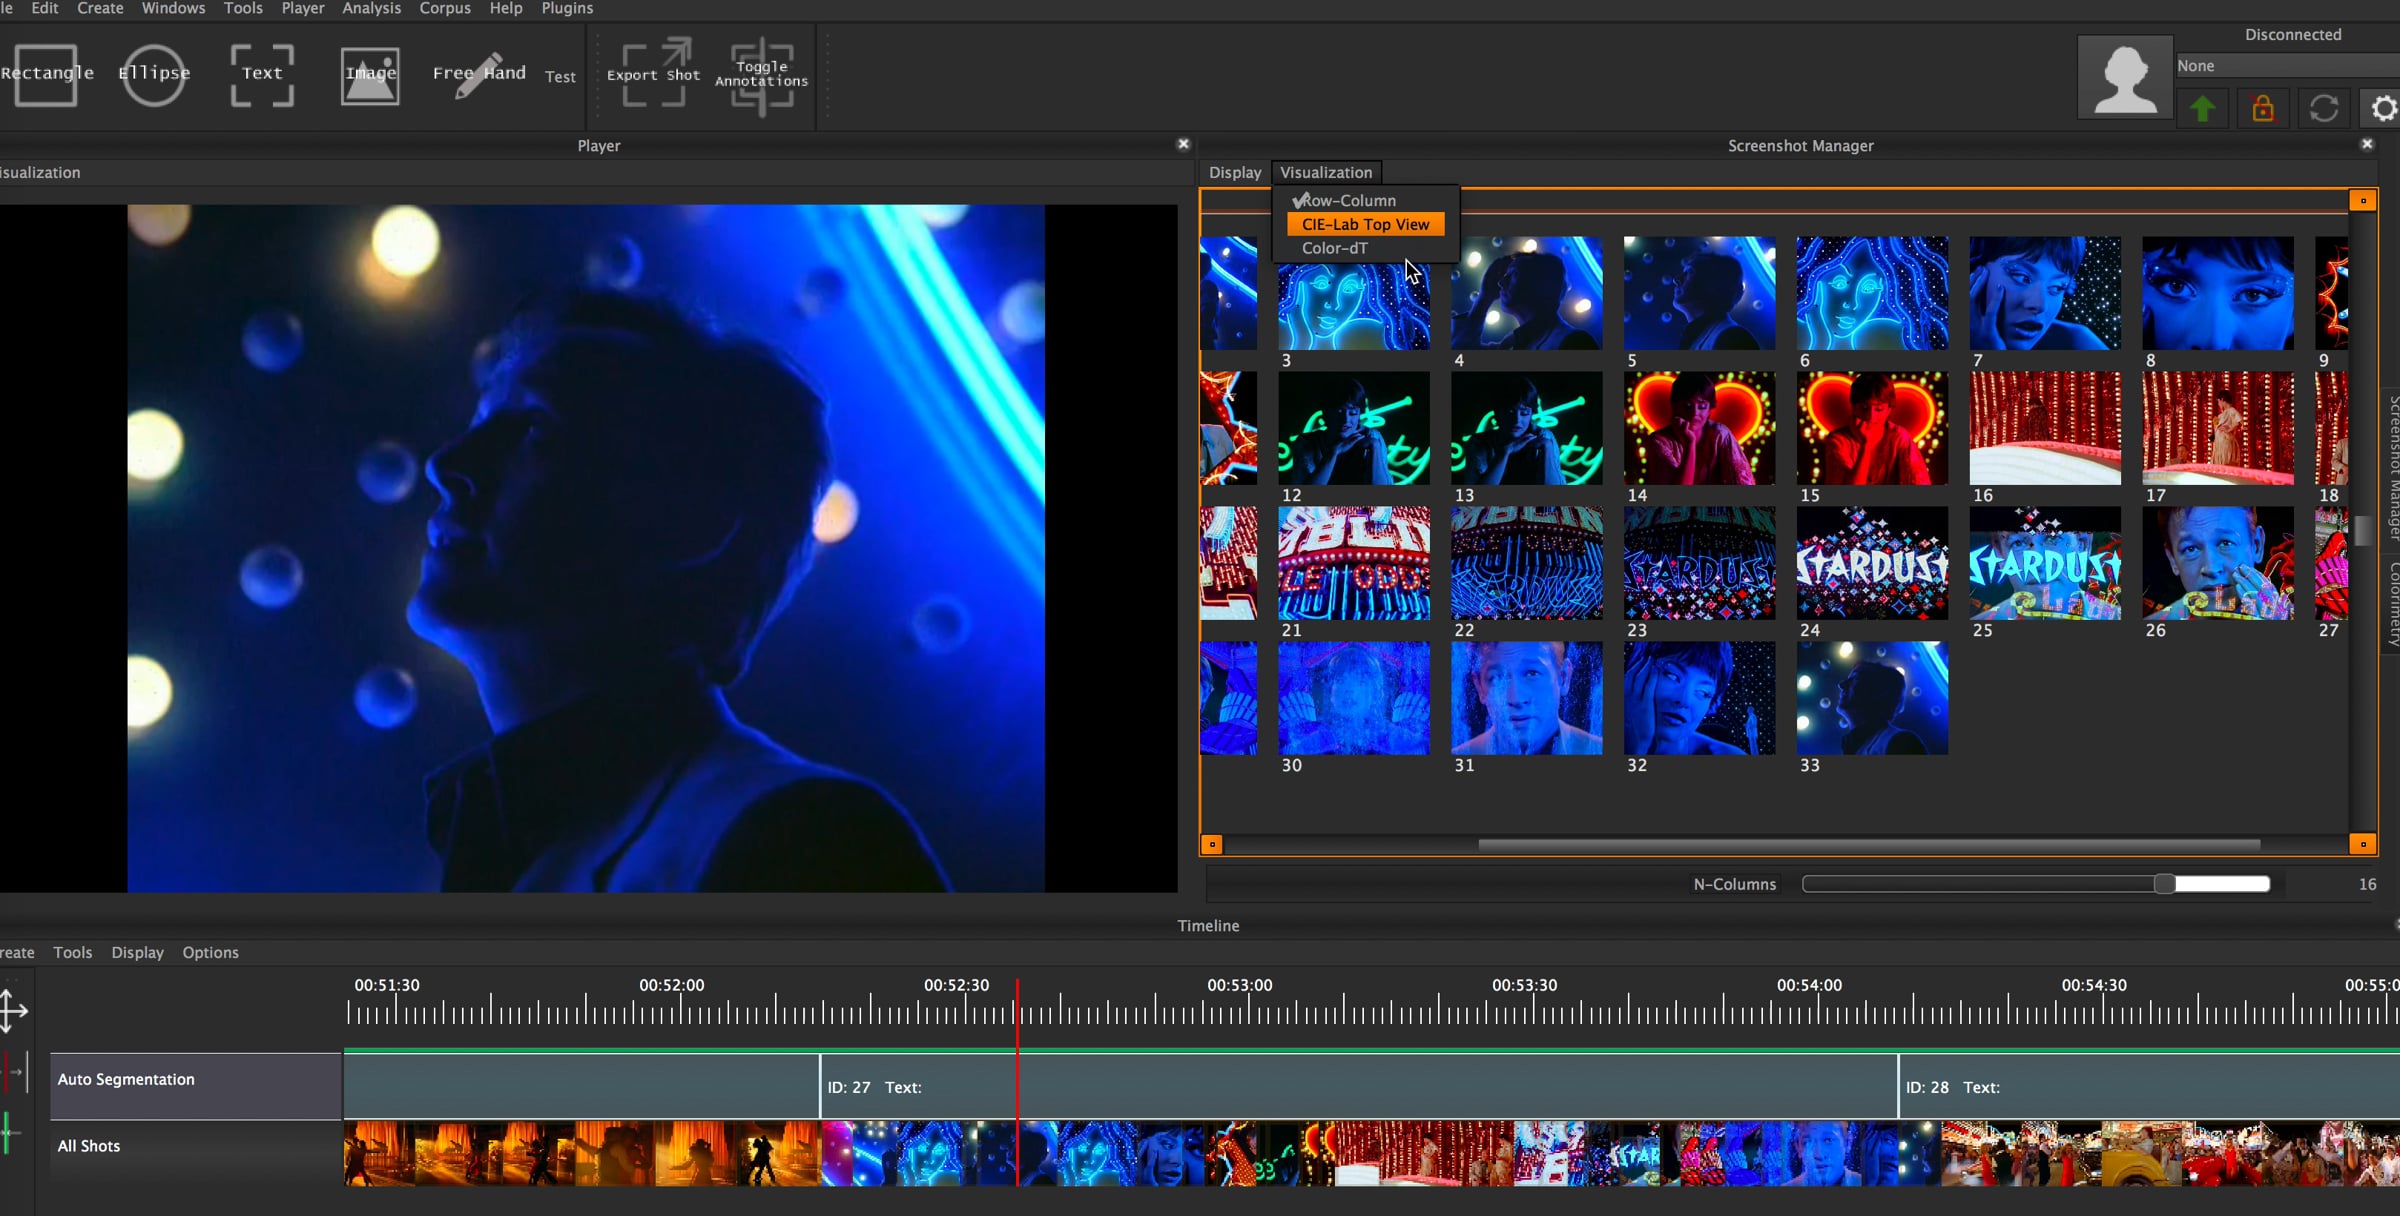
Task: Open the timeline Options menu
Action: point(210,952)
